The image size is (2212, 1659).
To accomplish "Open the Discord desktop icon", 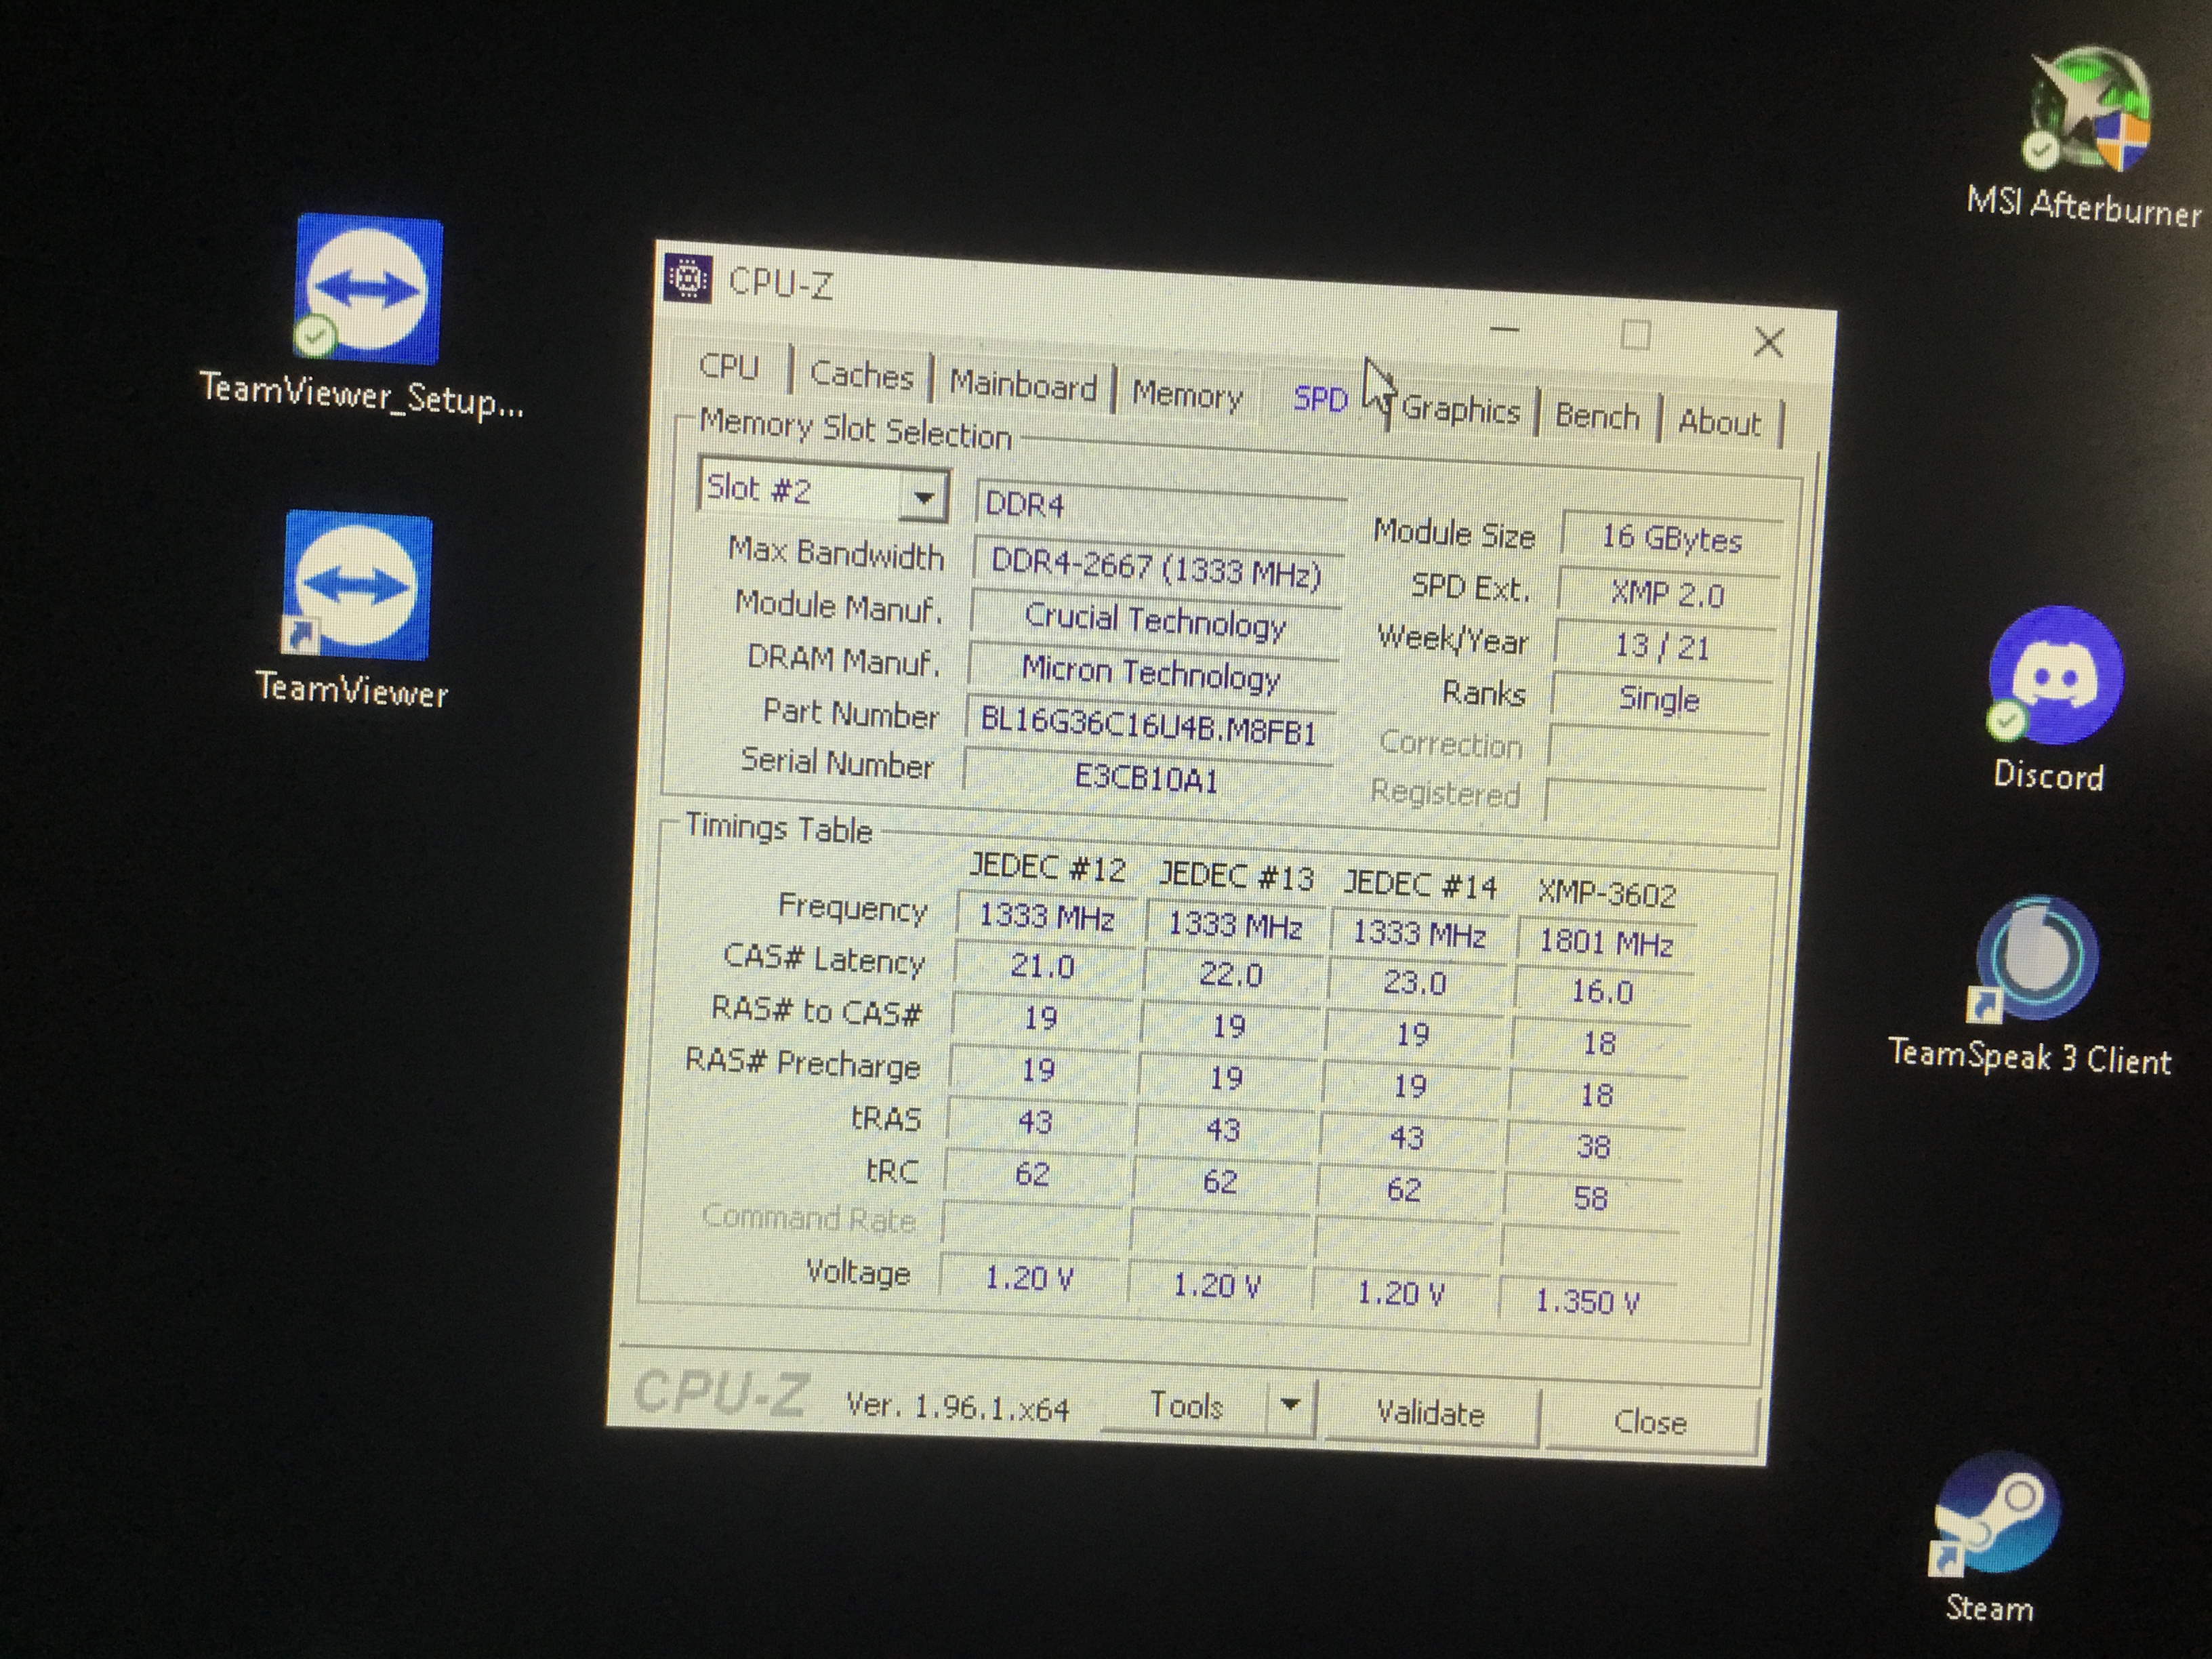I will tap(2055, 676).
